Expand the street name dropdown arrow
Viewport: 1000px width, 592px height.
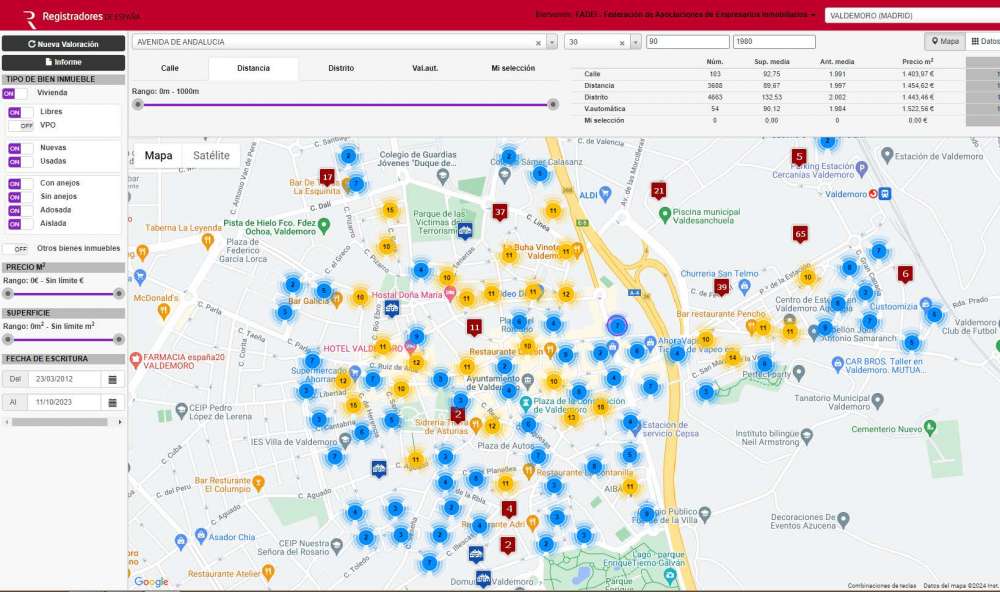click(552, 43)
